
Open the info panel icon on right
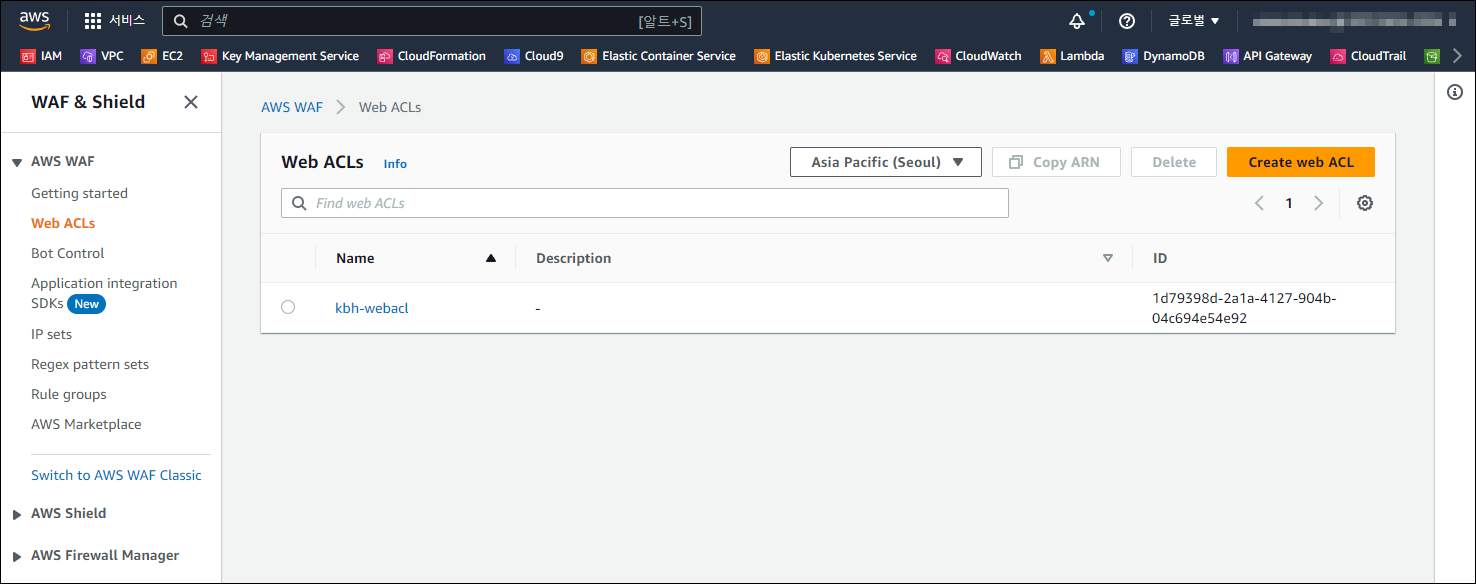coord(1455,92)
